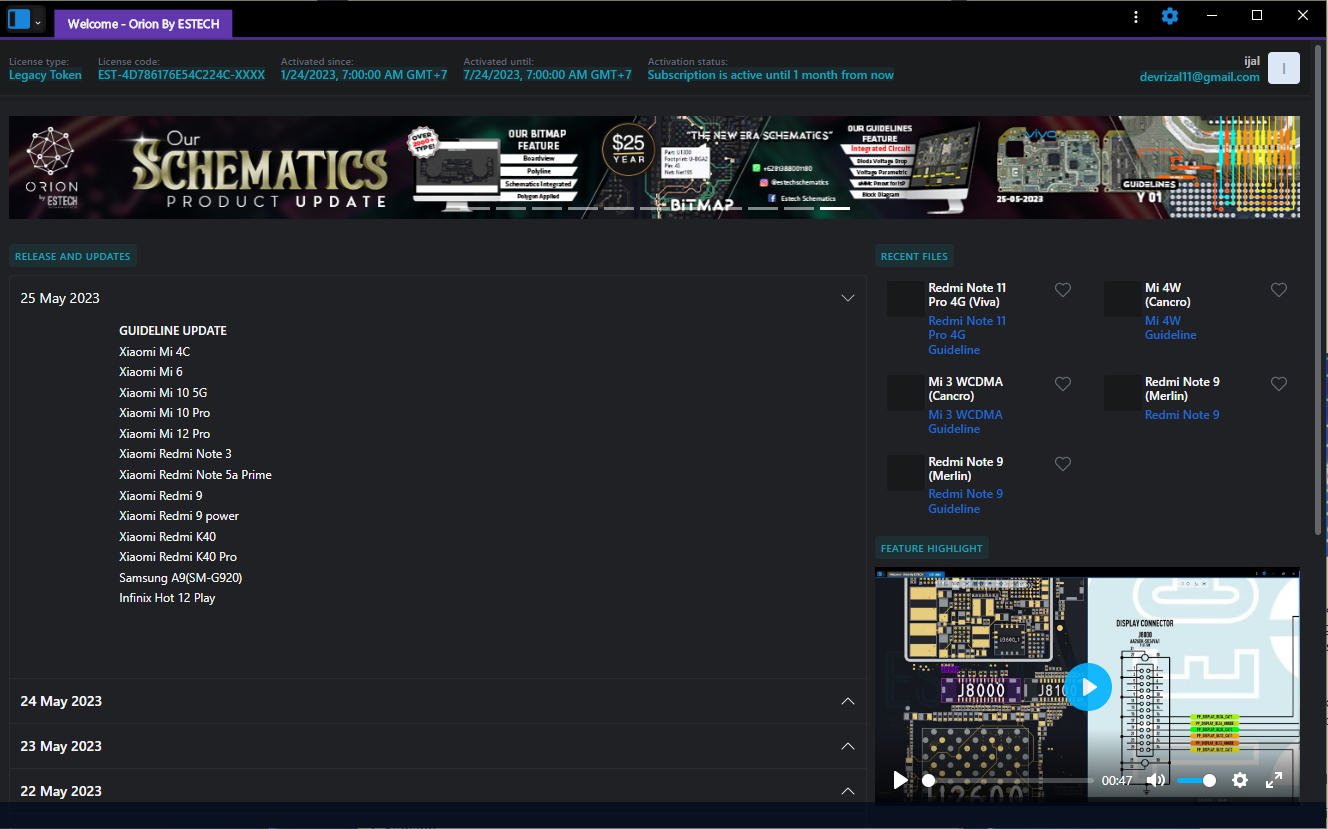The width and height of the screenshot is (1328, 829).
Task: Click the 'Xiaomi Redmi K40 Pro' row
Action: point(178,557)
